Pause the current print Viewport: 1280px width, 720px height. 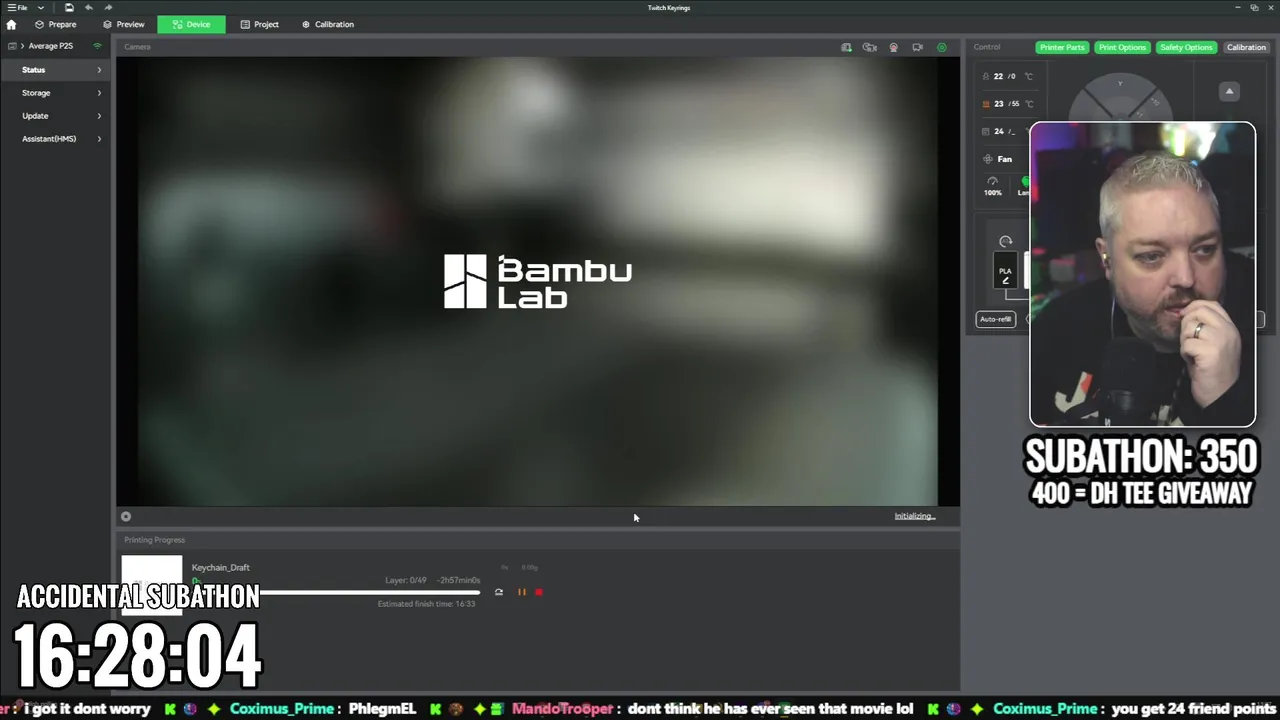pyautogui.click(x=521, y=592)
